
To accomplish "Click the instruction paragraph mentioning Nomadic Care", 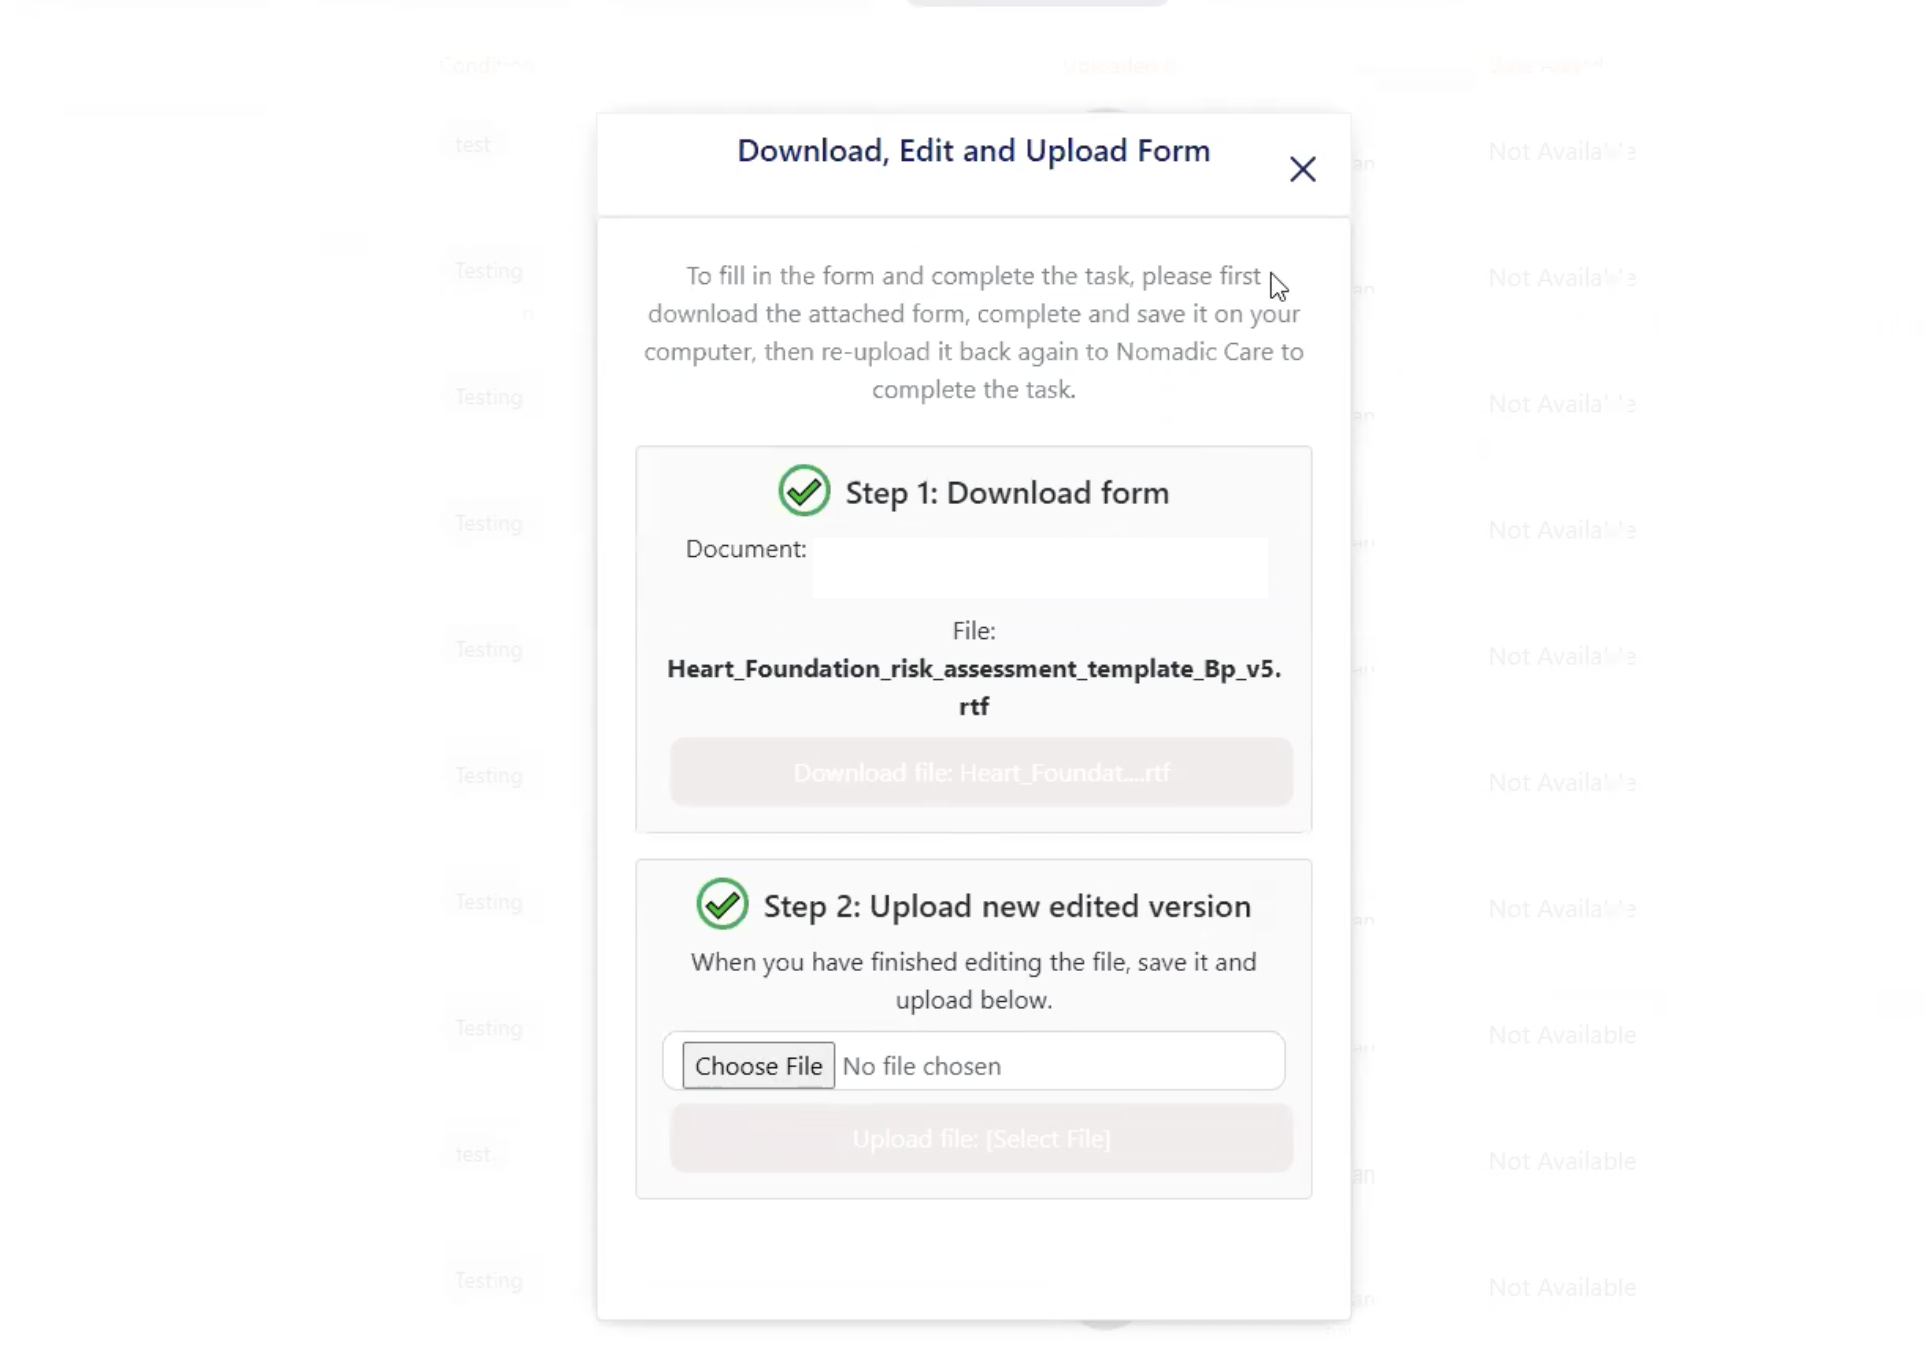I will pyautogui.click(x=973, y=332).
